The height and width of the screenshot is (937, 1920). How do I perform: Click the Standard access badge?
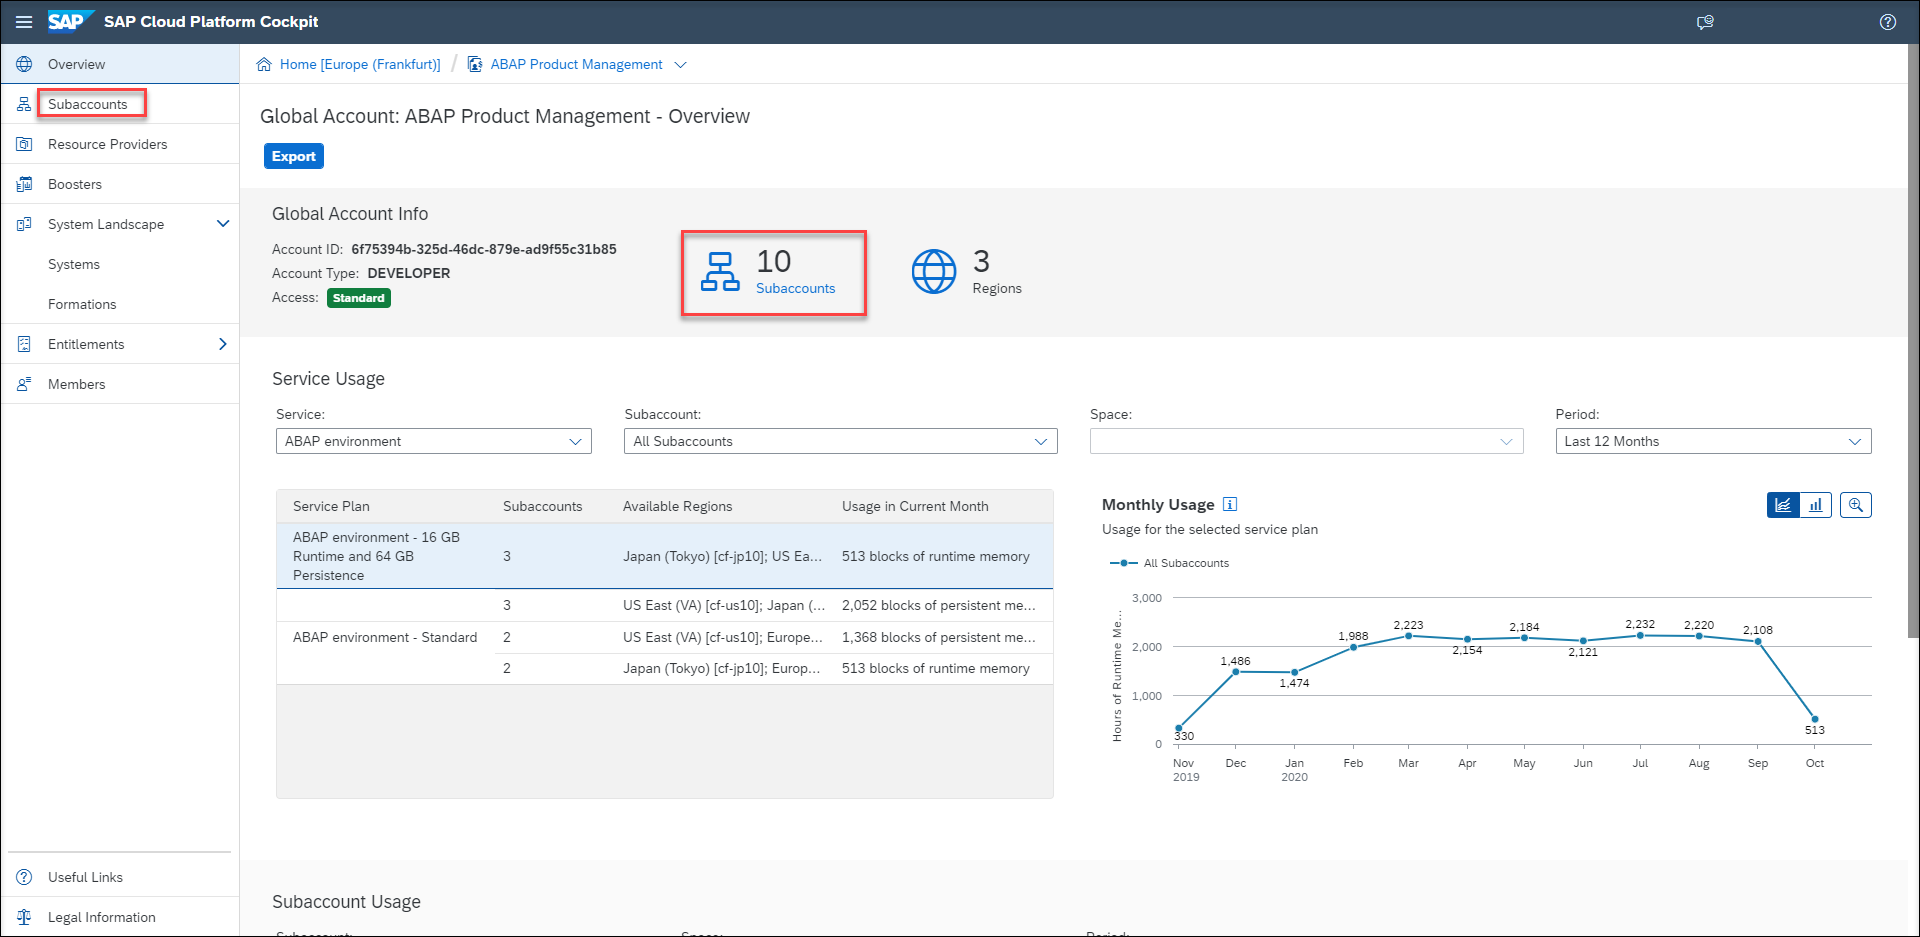(x=359, y=298)
